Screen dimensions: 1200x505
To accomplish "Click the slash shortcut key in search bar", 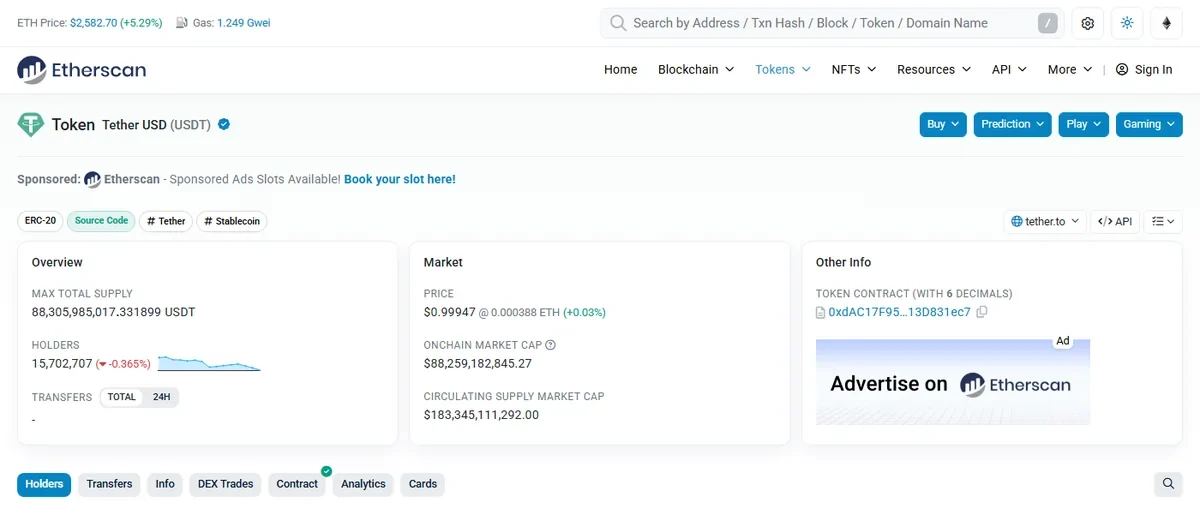I will point(1047,23).
